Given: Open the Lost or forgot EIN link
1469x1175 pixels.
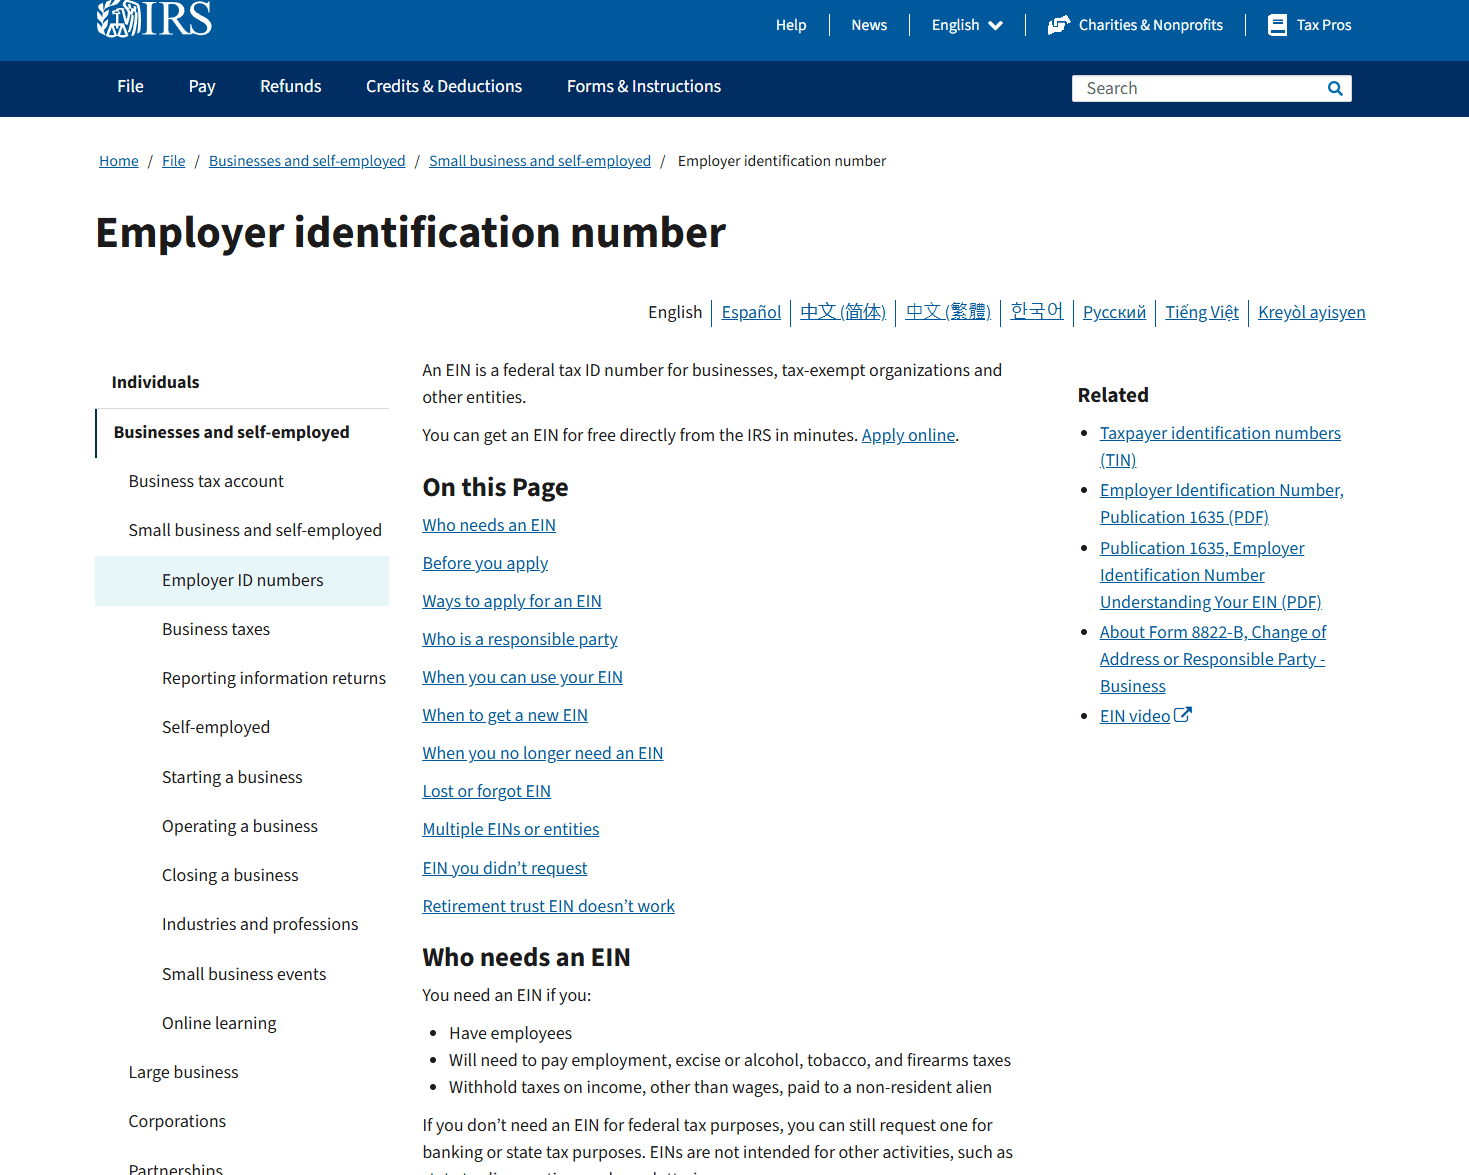Looking at the screenshot, I should 486,791.
